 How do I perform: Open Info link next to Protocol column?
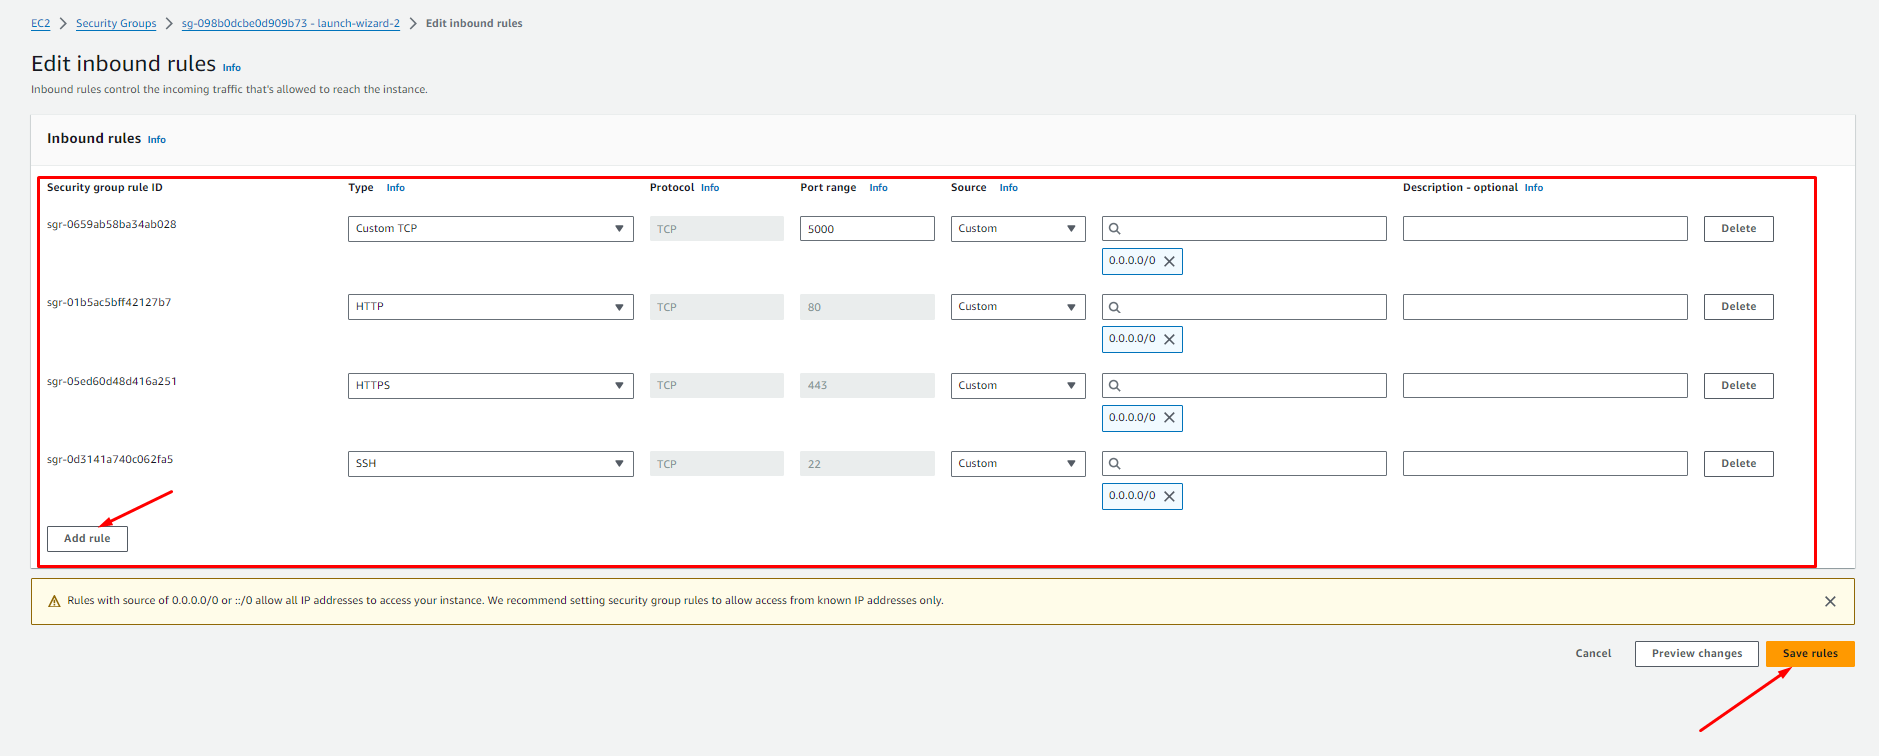710,188
